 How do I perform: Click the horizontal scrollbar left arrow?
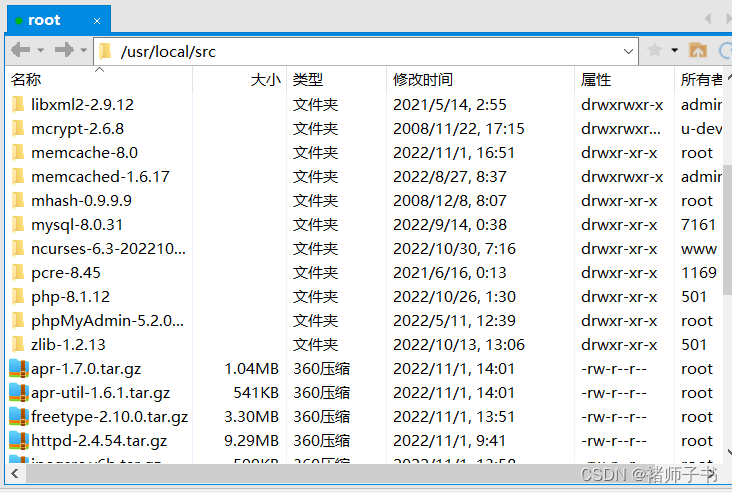(15, 474)
